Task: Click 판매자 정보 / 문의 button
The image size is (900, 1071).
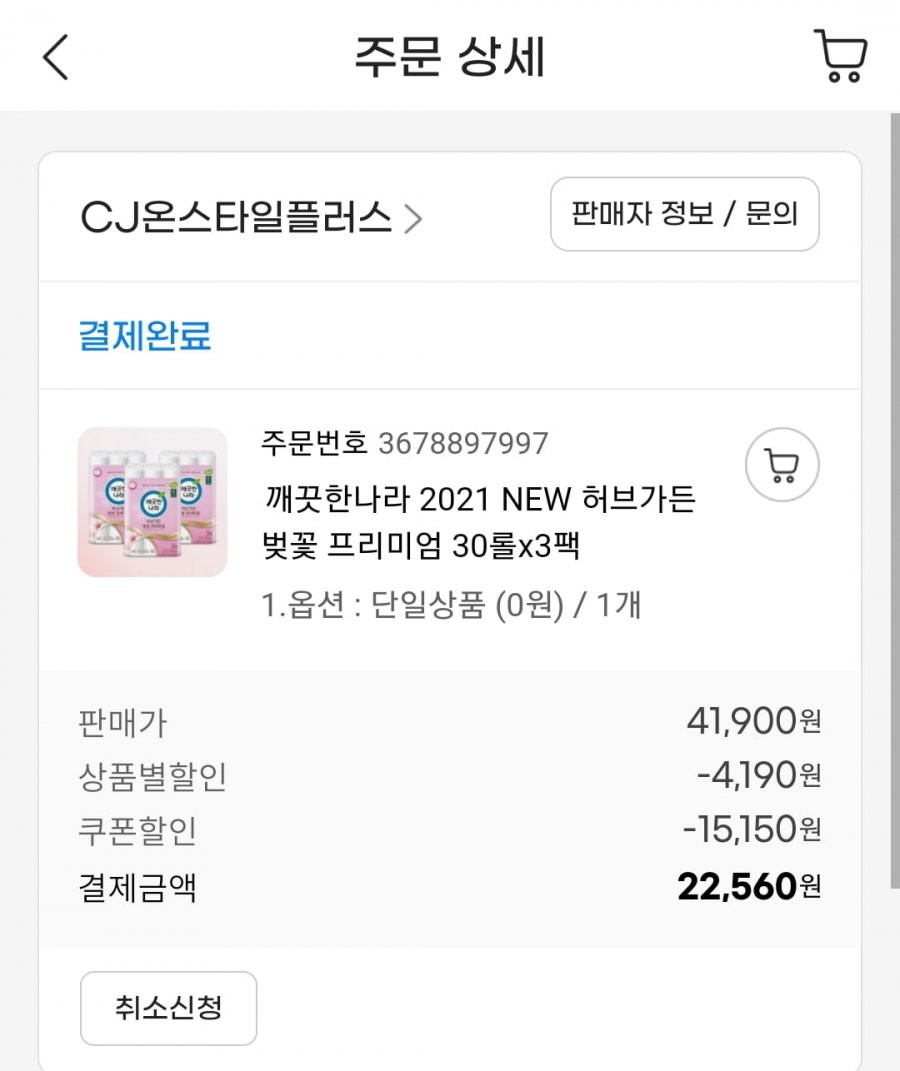Action: pos(684,214)
